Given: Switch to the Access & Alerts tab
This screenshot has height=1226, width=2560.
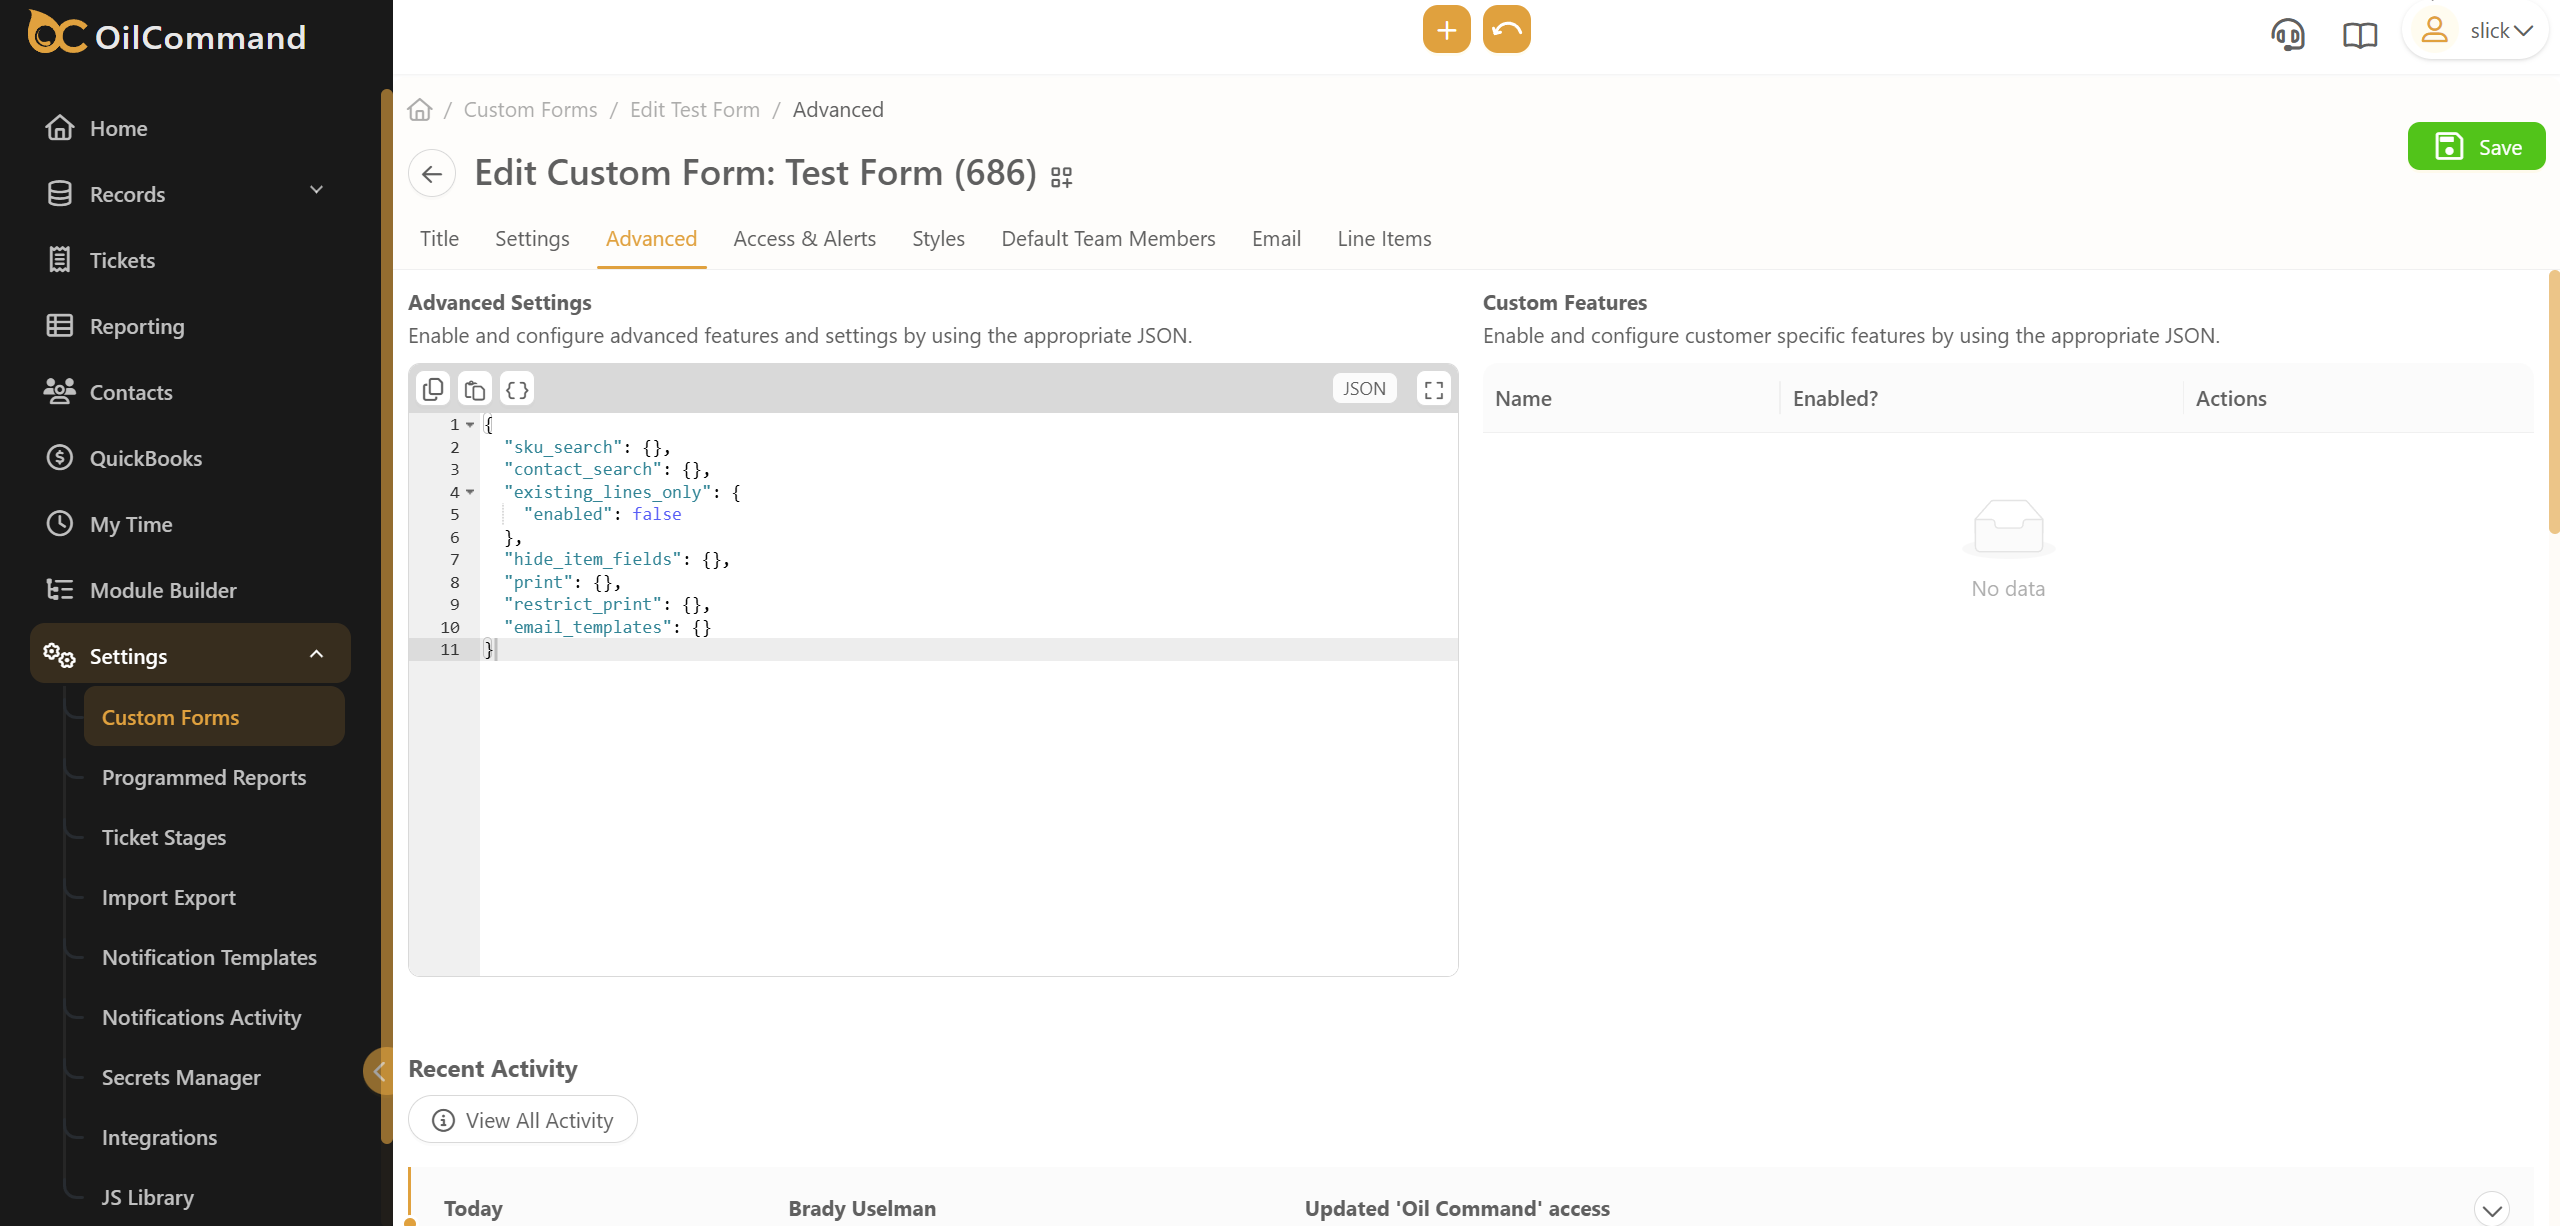Looking at the screenshot, I should pyautogui.click(x=804, y=239).
